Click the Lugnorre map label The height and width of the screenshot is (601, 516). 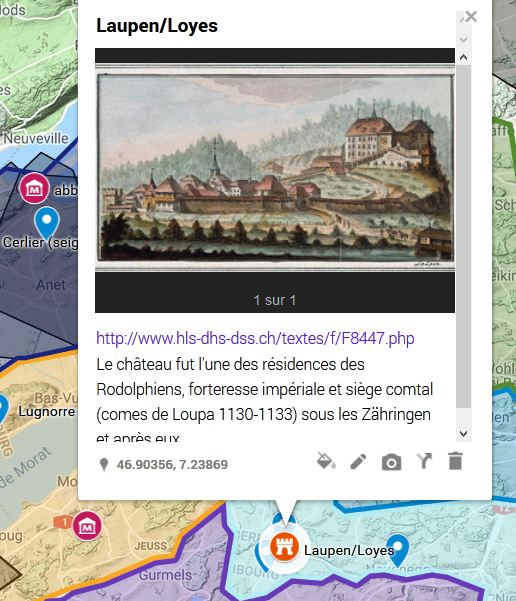[47, 412]
